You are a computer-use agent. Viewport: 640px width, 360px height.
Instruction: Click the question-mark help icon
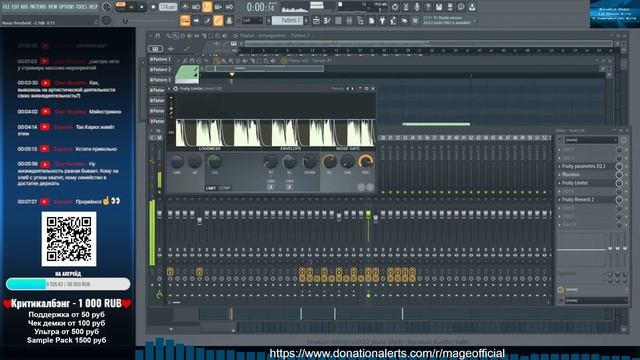click(428, 7)
